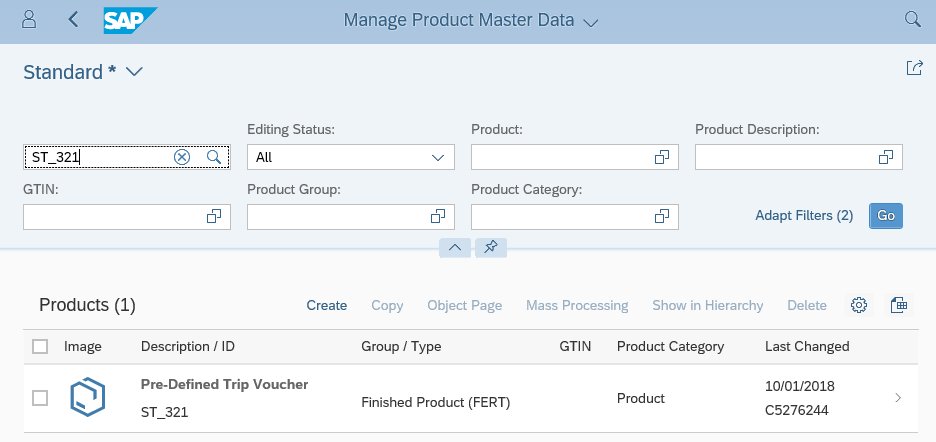Click the 10/01/2018 date value
Viewport: 936px width, 442px height.
[x=800, y=386]
